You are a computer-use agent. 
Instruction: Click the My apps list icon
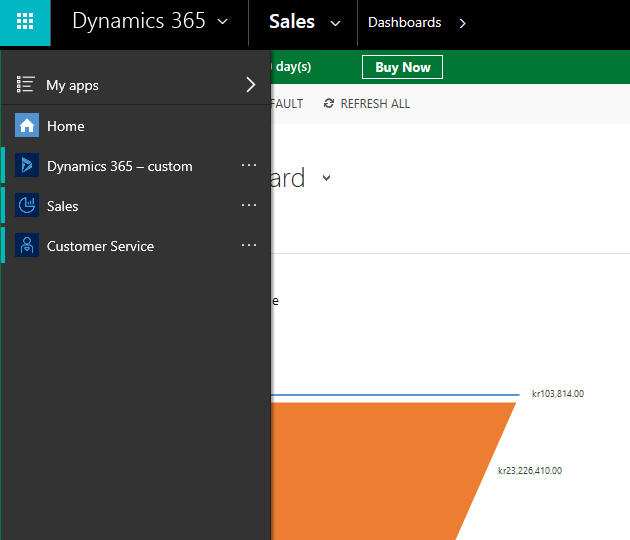[x=26, y=85]
